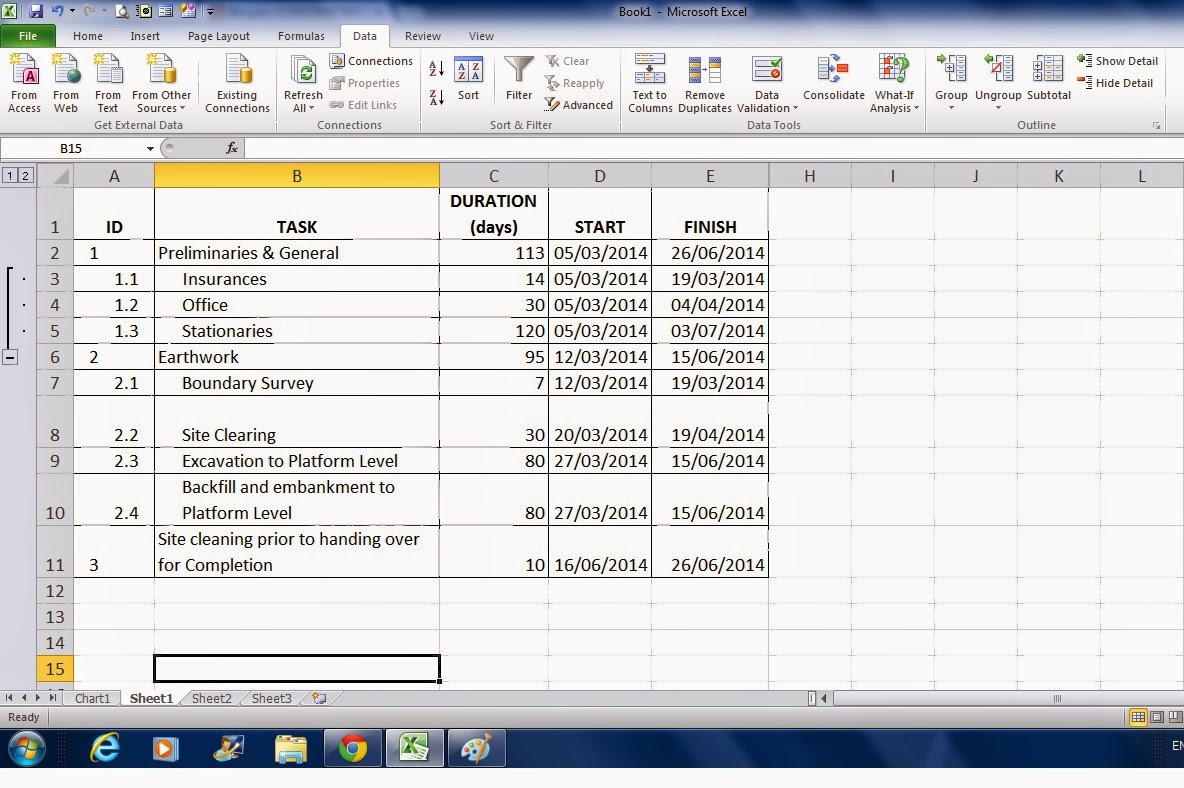The width and height of the screenshot is (1184, 788).
Task: Click the From Text import icon
Action: pos(108,83)
